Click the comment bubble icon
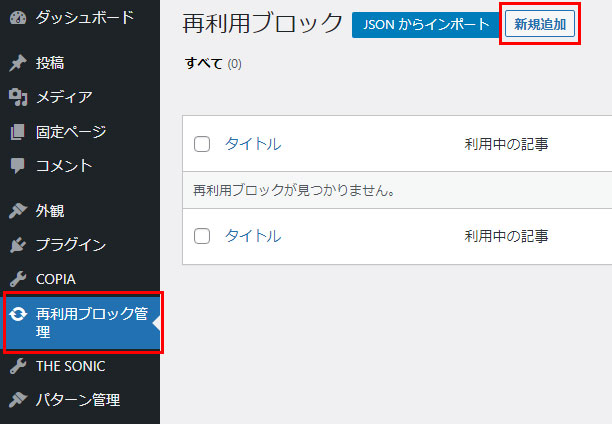The width and height of the screenshot is (612, 424). (x=18, y=166)
